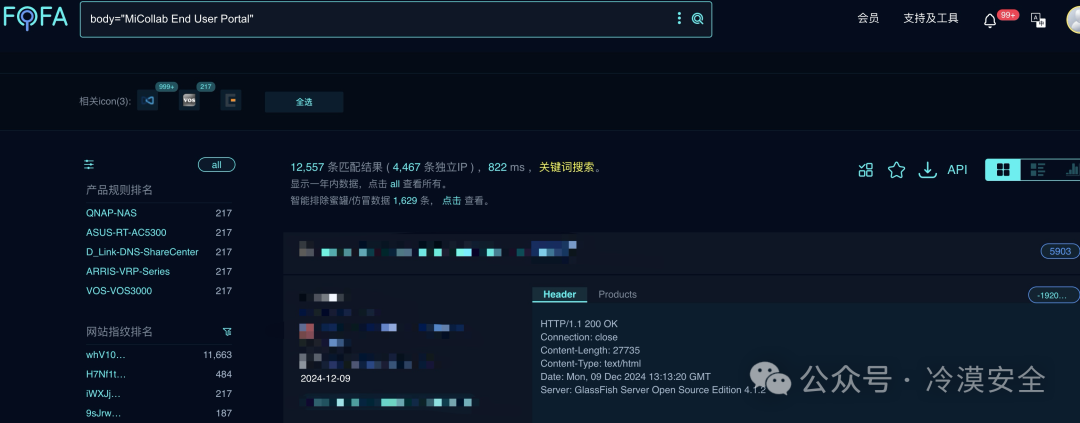Image resolution: width=1080 pixels, height=423 pixels.
Task: Click 点击 to view excluded honeypot data
Action: [x=451, y=200]
